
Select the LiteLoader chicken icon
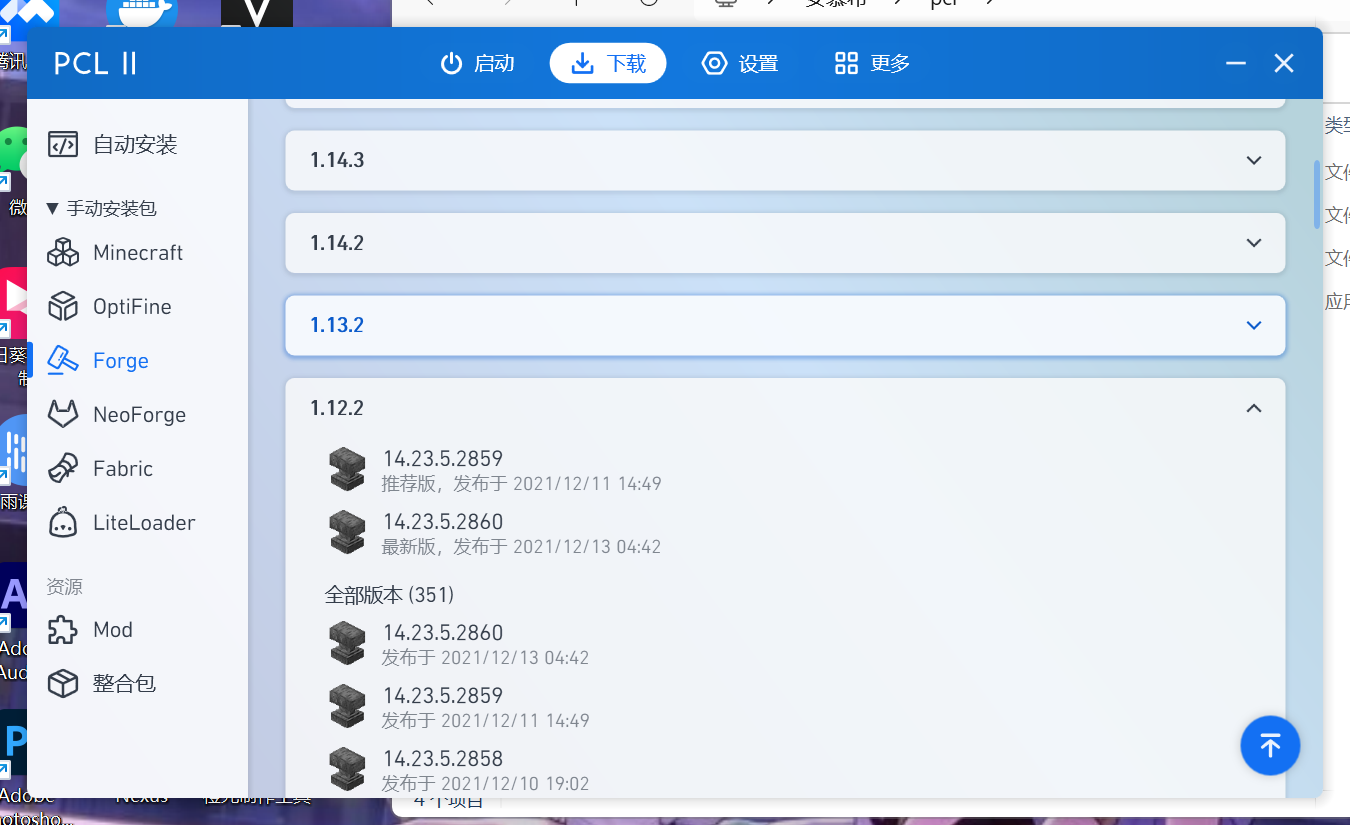pos(63,523)
